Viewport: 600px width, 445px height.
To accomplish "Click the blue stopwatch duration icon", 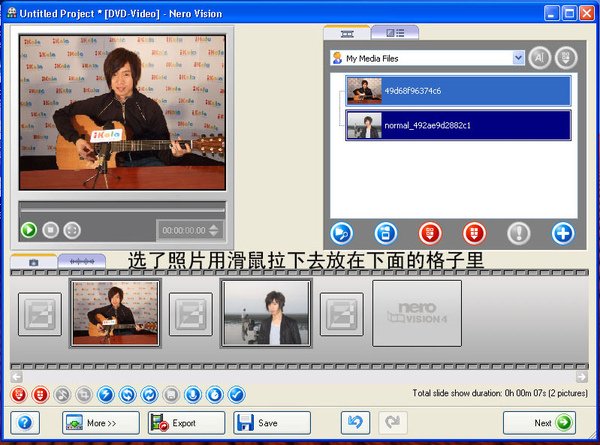I will point(215,394).
